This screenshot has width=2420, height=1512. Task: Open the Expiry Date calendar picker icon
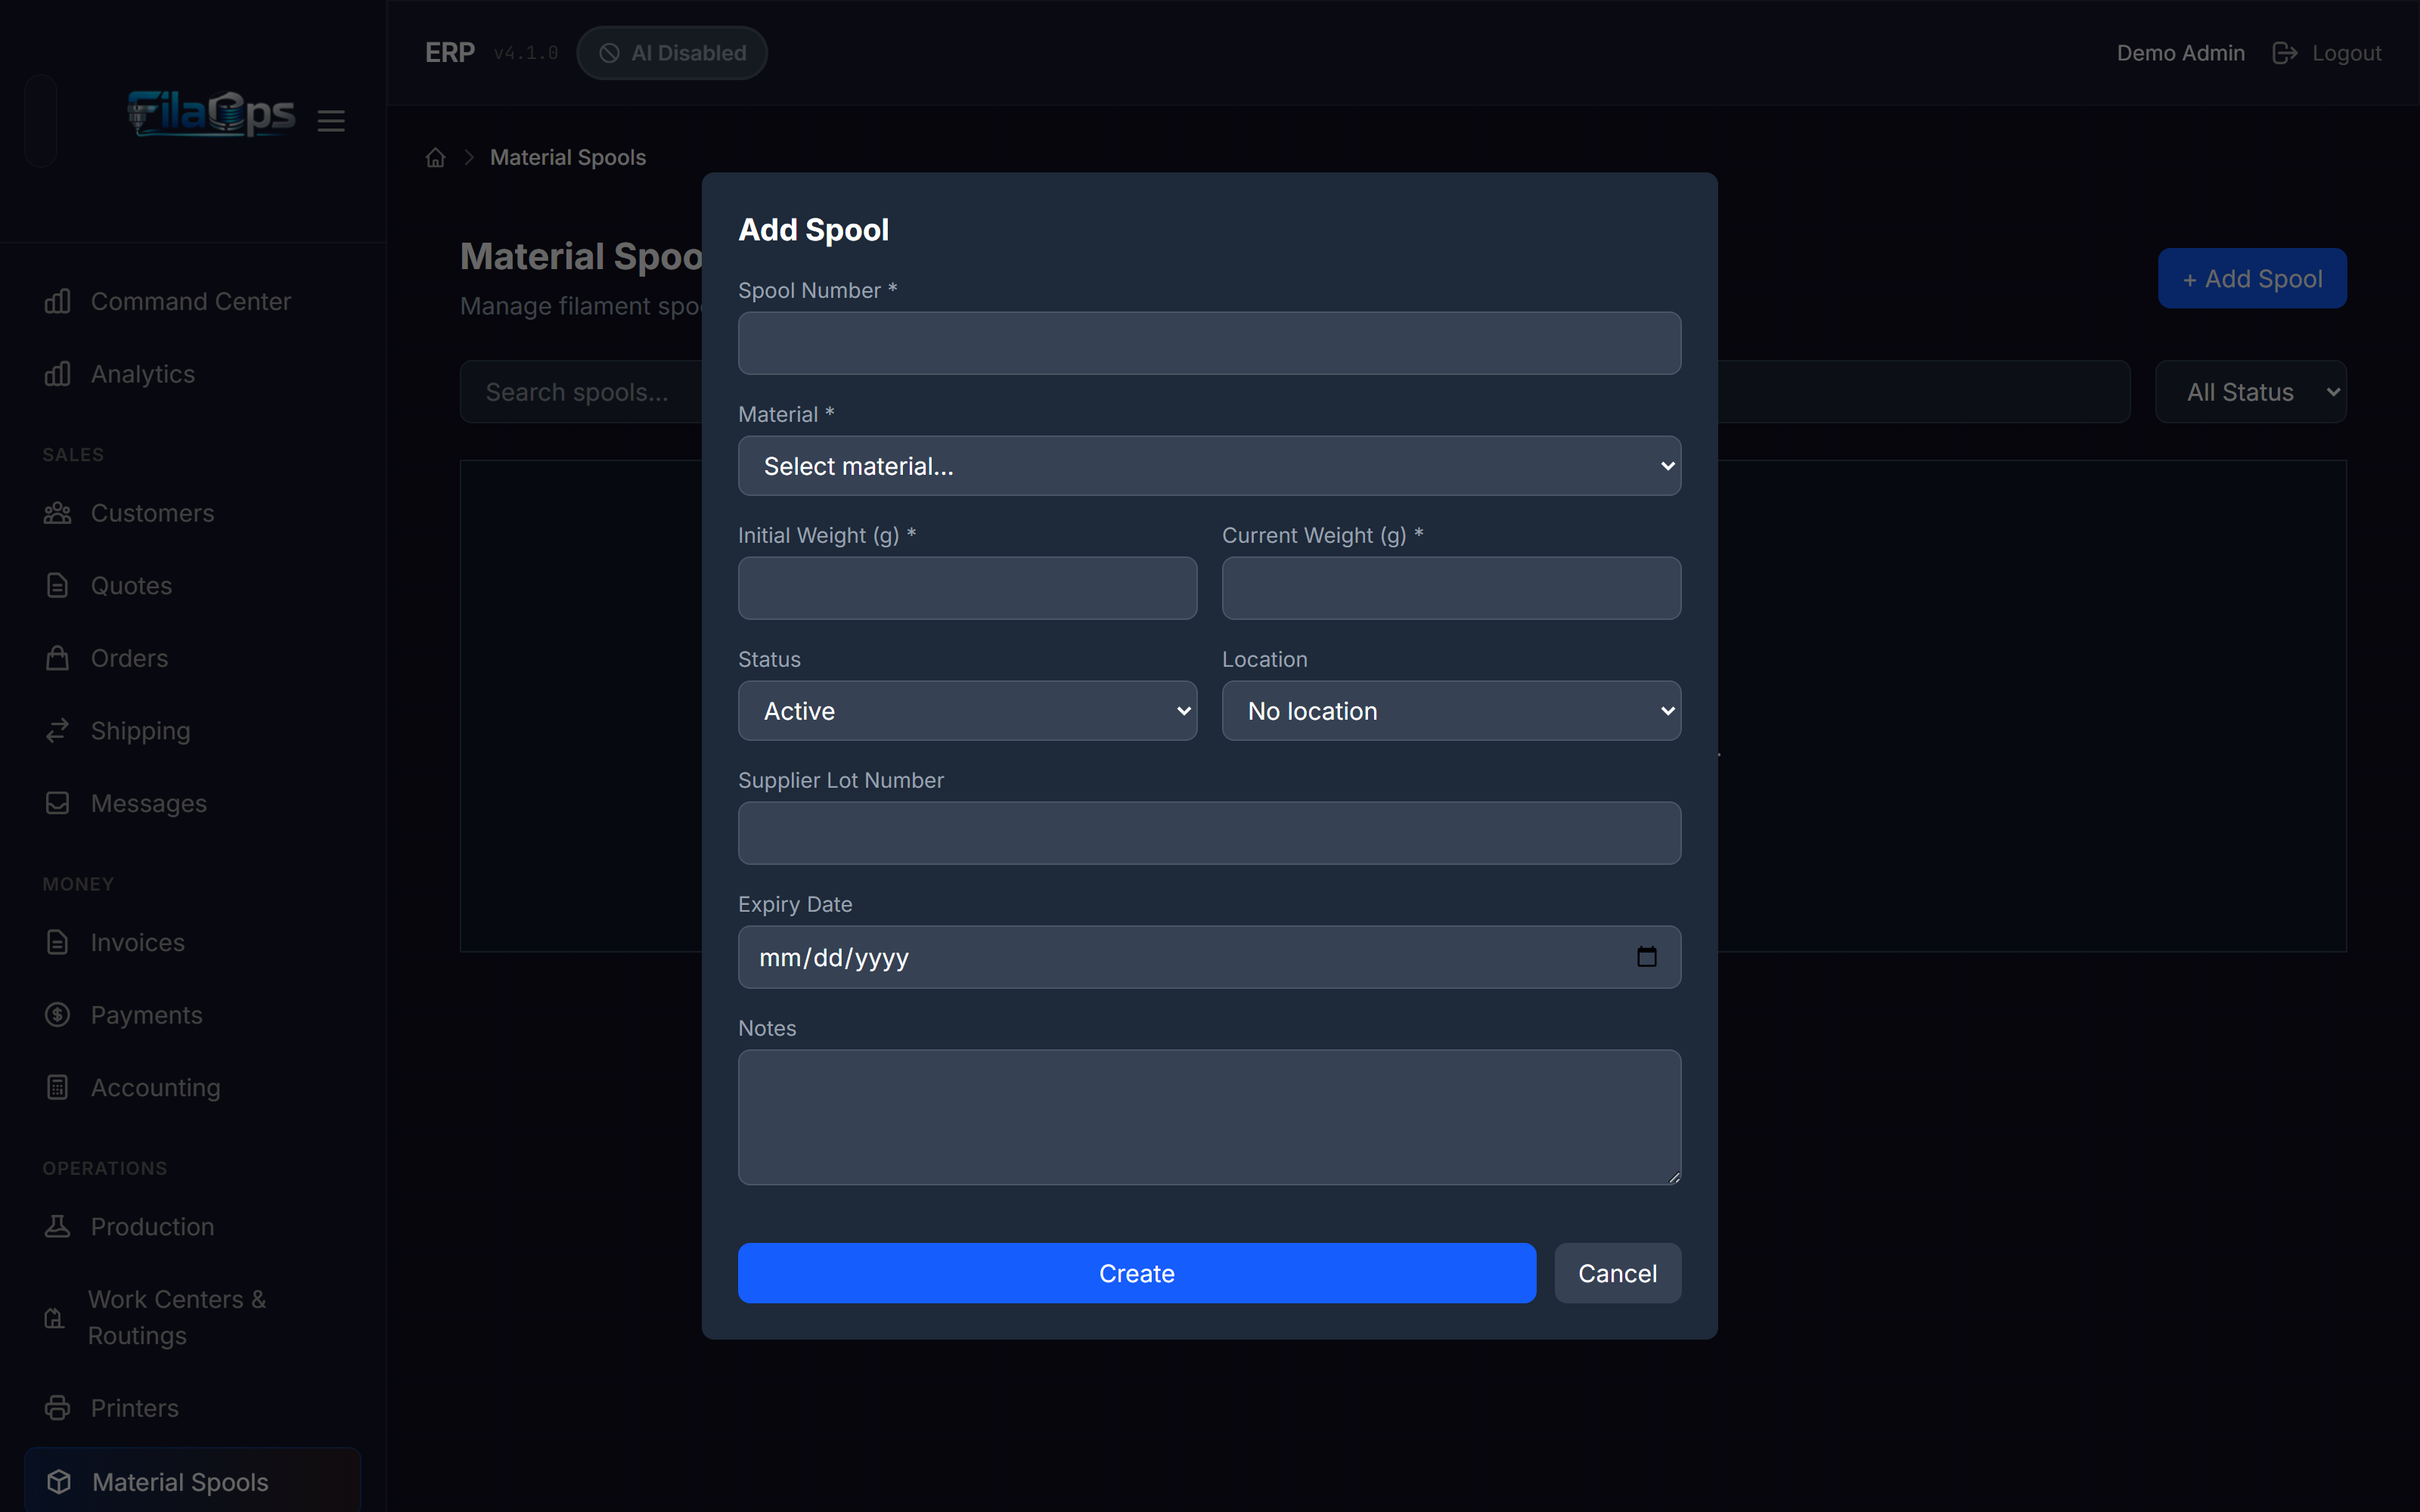point(1647,957)
